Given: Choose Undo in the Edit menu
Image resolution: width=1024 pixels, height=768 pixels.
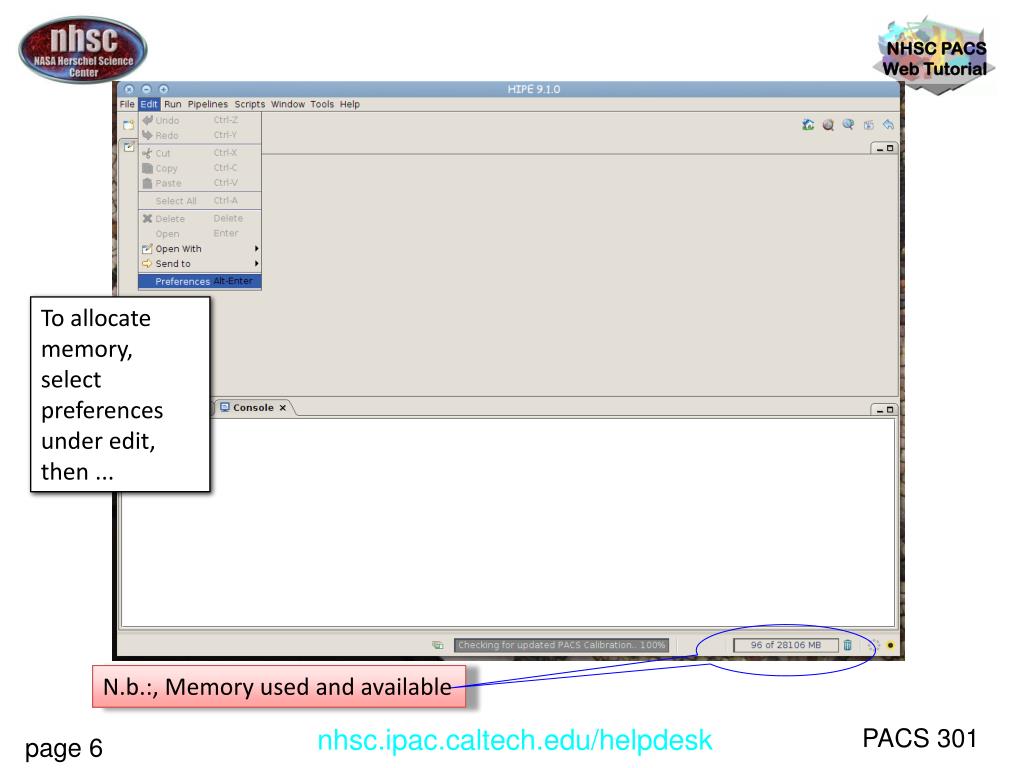Looking at the screenshot, I should click(200, 120).
